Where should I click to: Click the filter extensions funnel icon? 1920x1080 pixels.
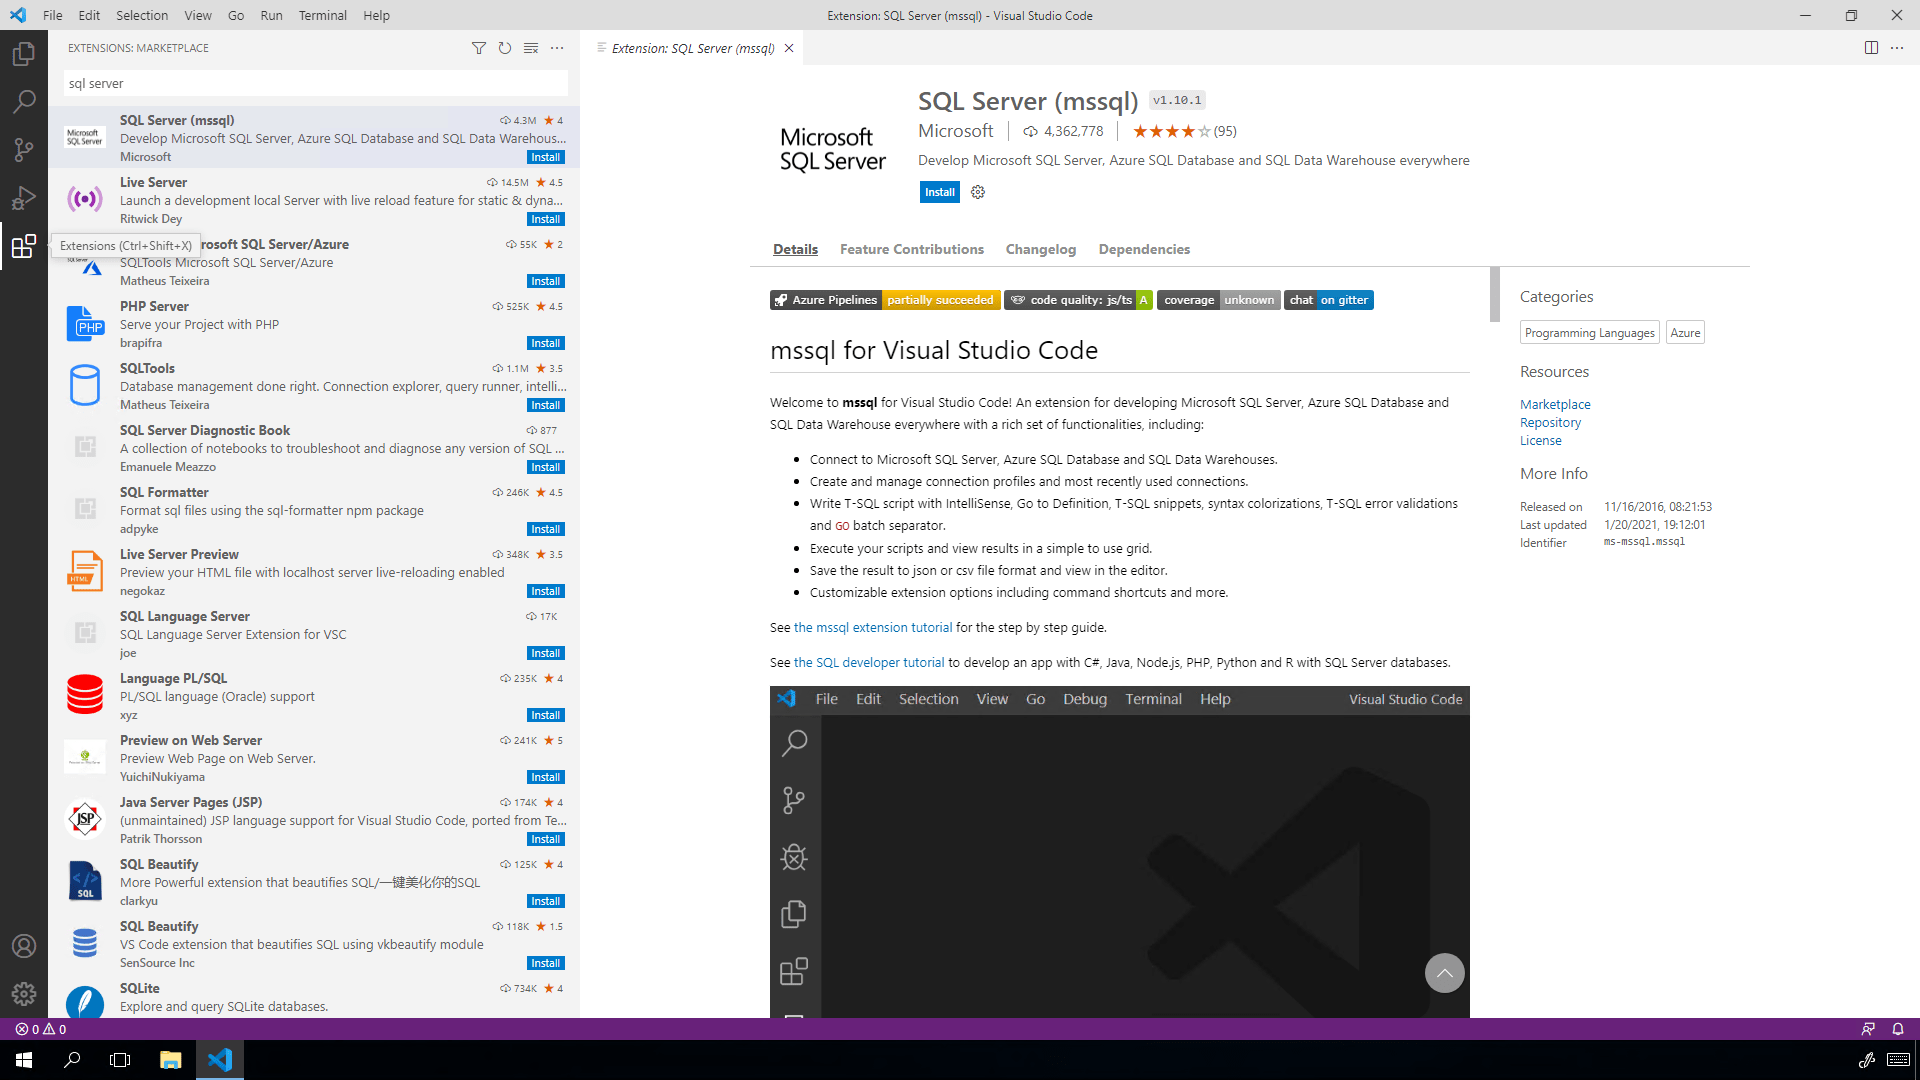[x=479, y=48]
